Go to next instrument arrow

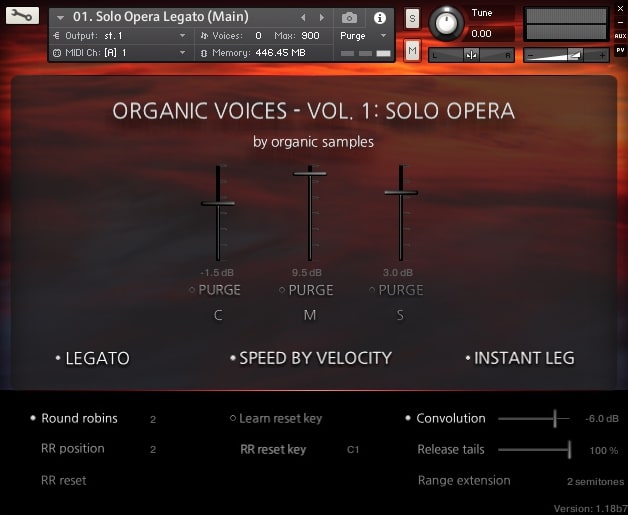click(x=321, y=18)
